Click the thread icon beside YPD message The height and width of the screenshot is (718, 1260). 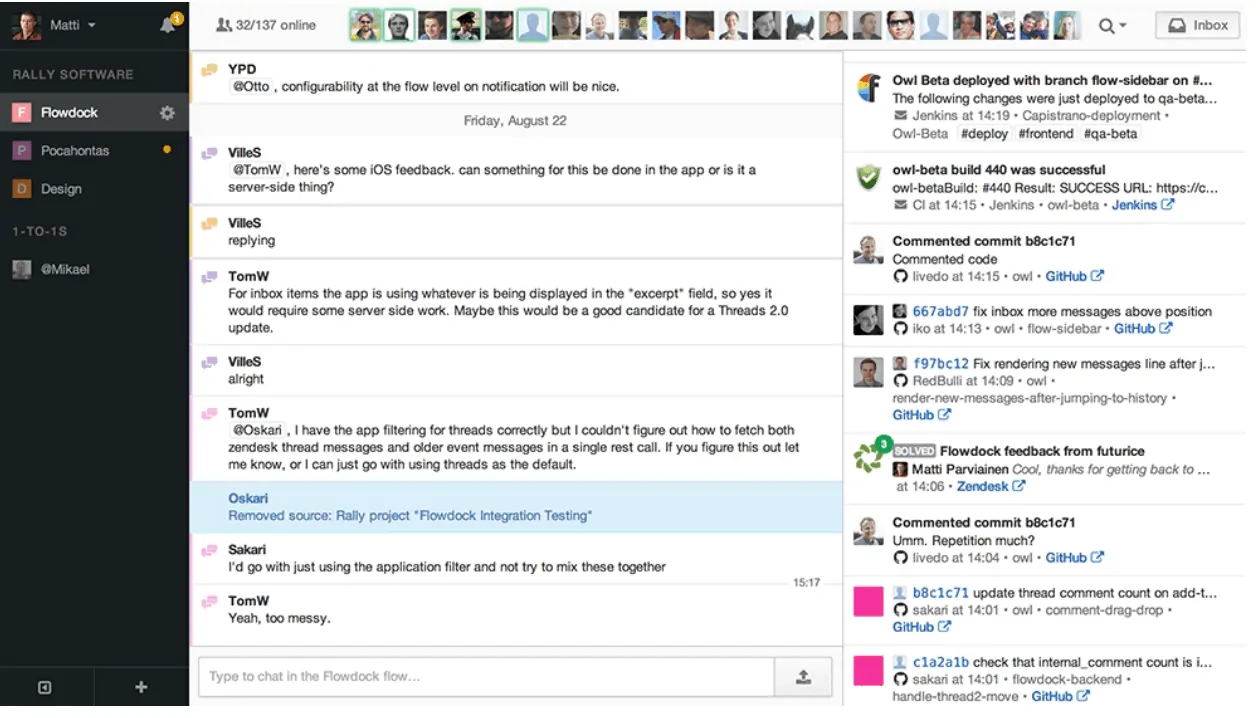[x=209, y=70]
